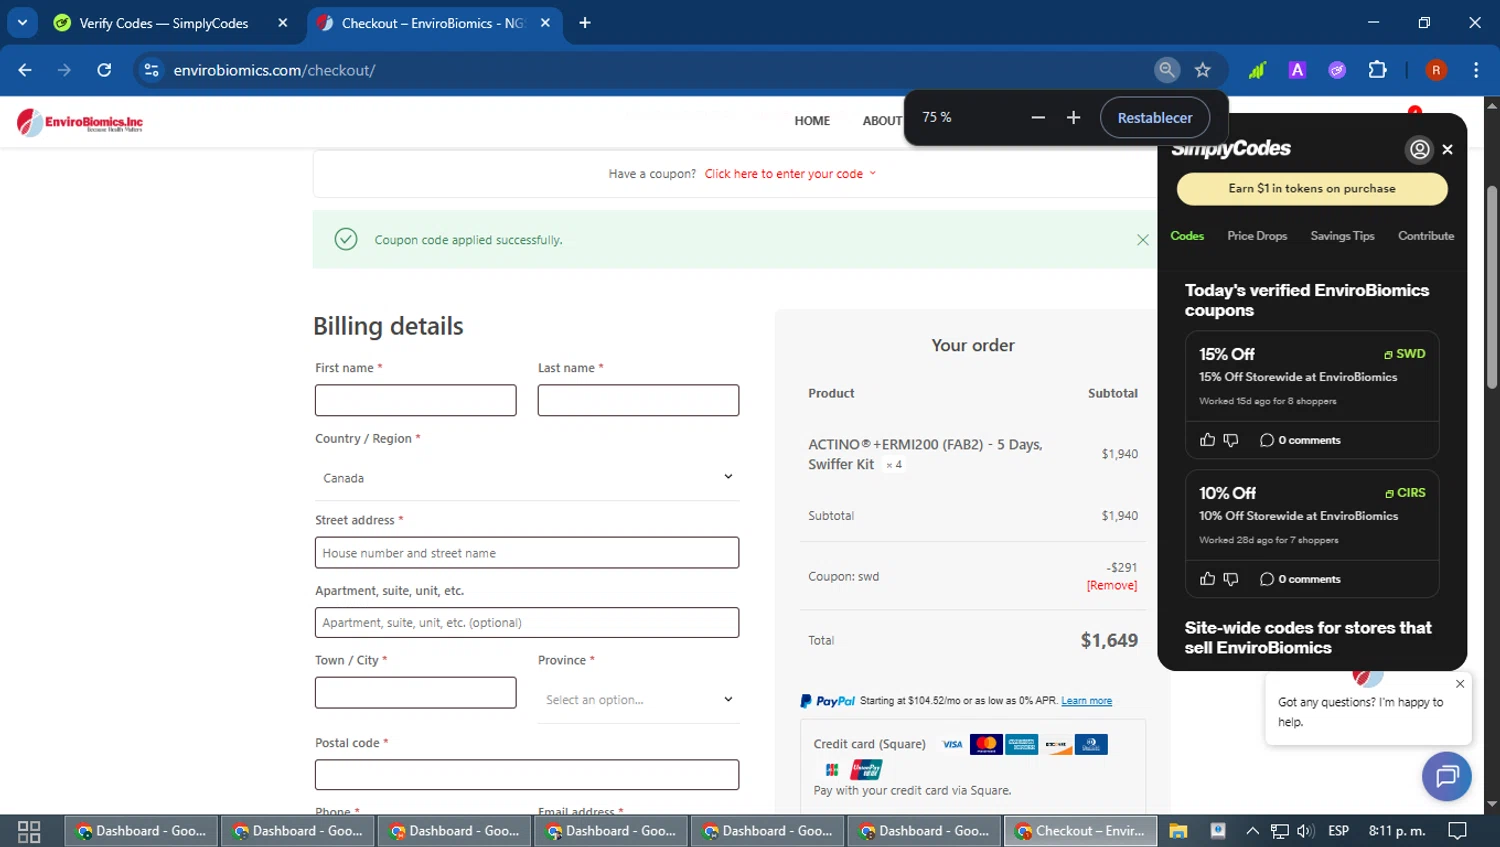Open the Extensions puzzle menu
The height and width of the screenshot is (847, 1500).
1377,70
